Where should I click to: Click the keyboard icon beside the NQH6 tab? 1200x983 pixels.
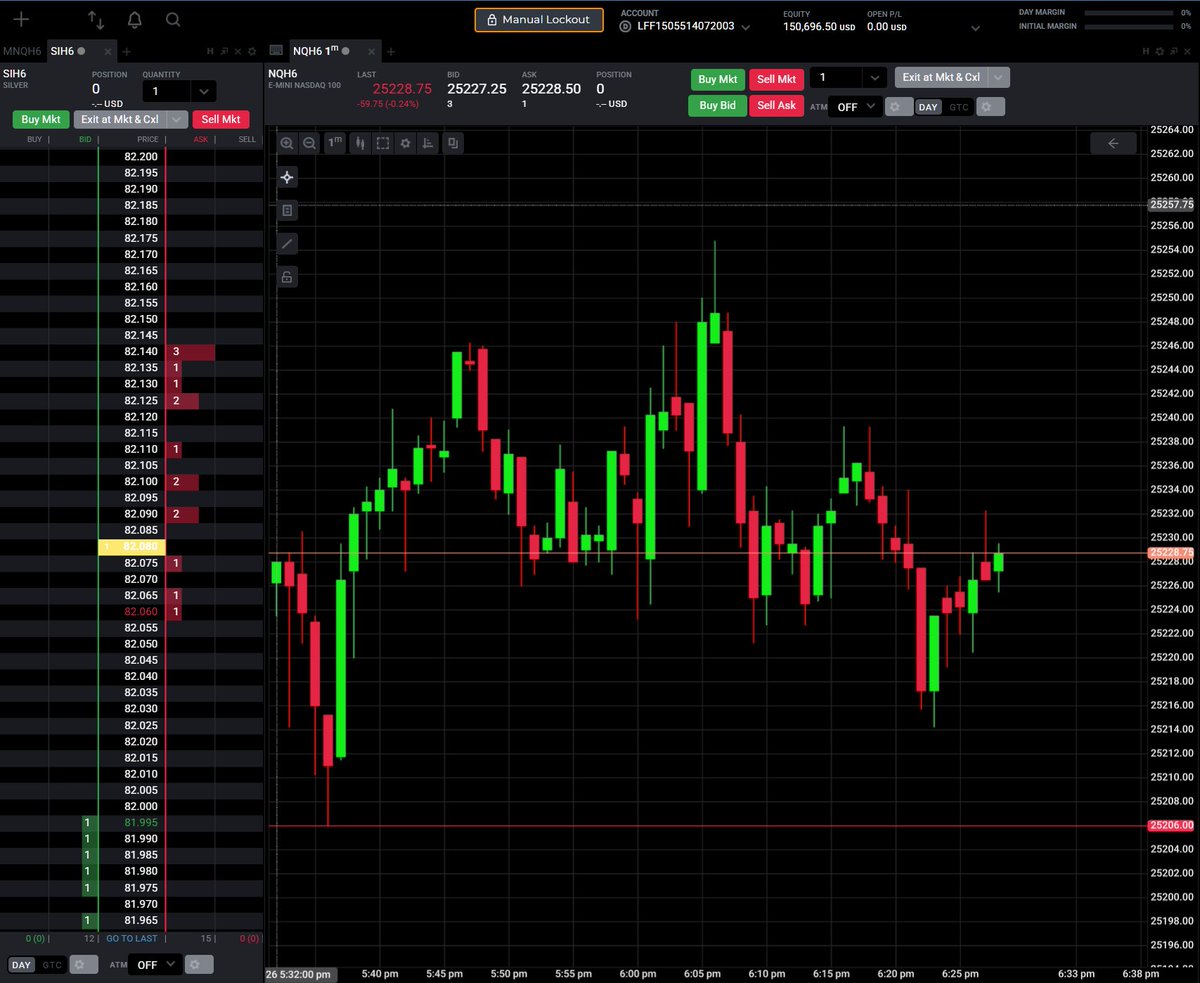point(275,51)
